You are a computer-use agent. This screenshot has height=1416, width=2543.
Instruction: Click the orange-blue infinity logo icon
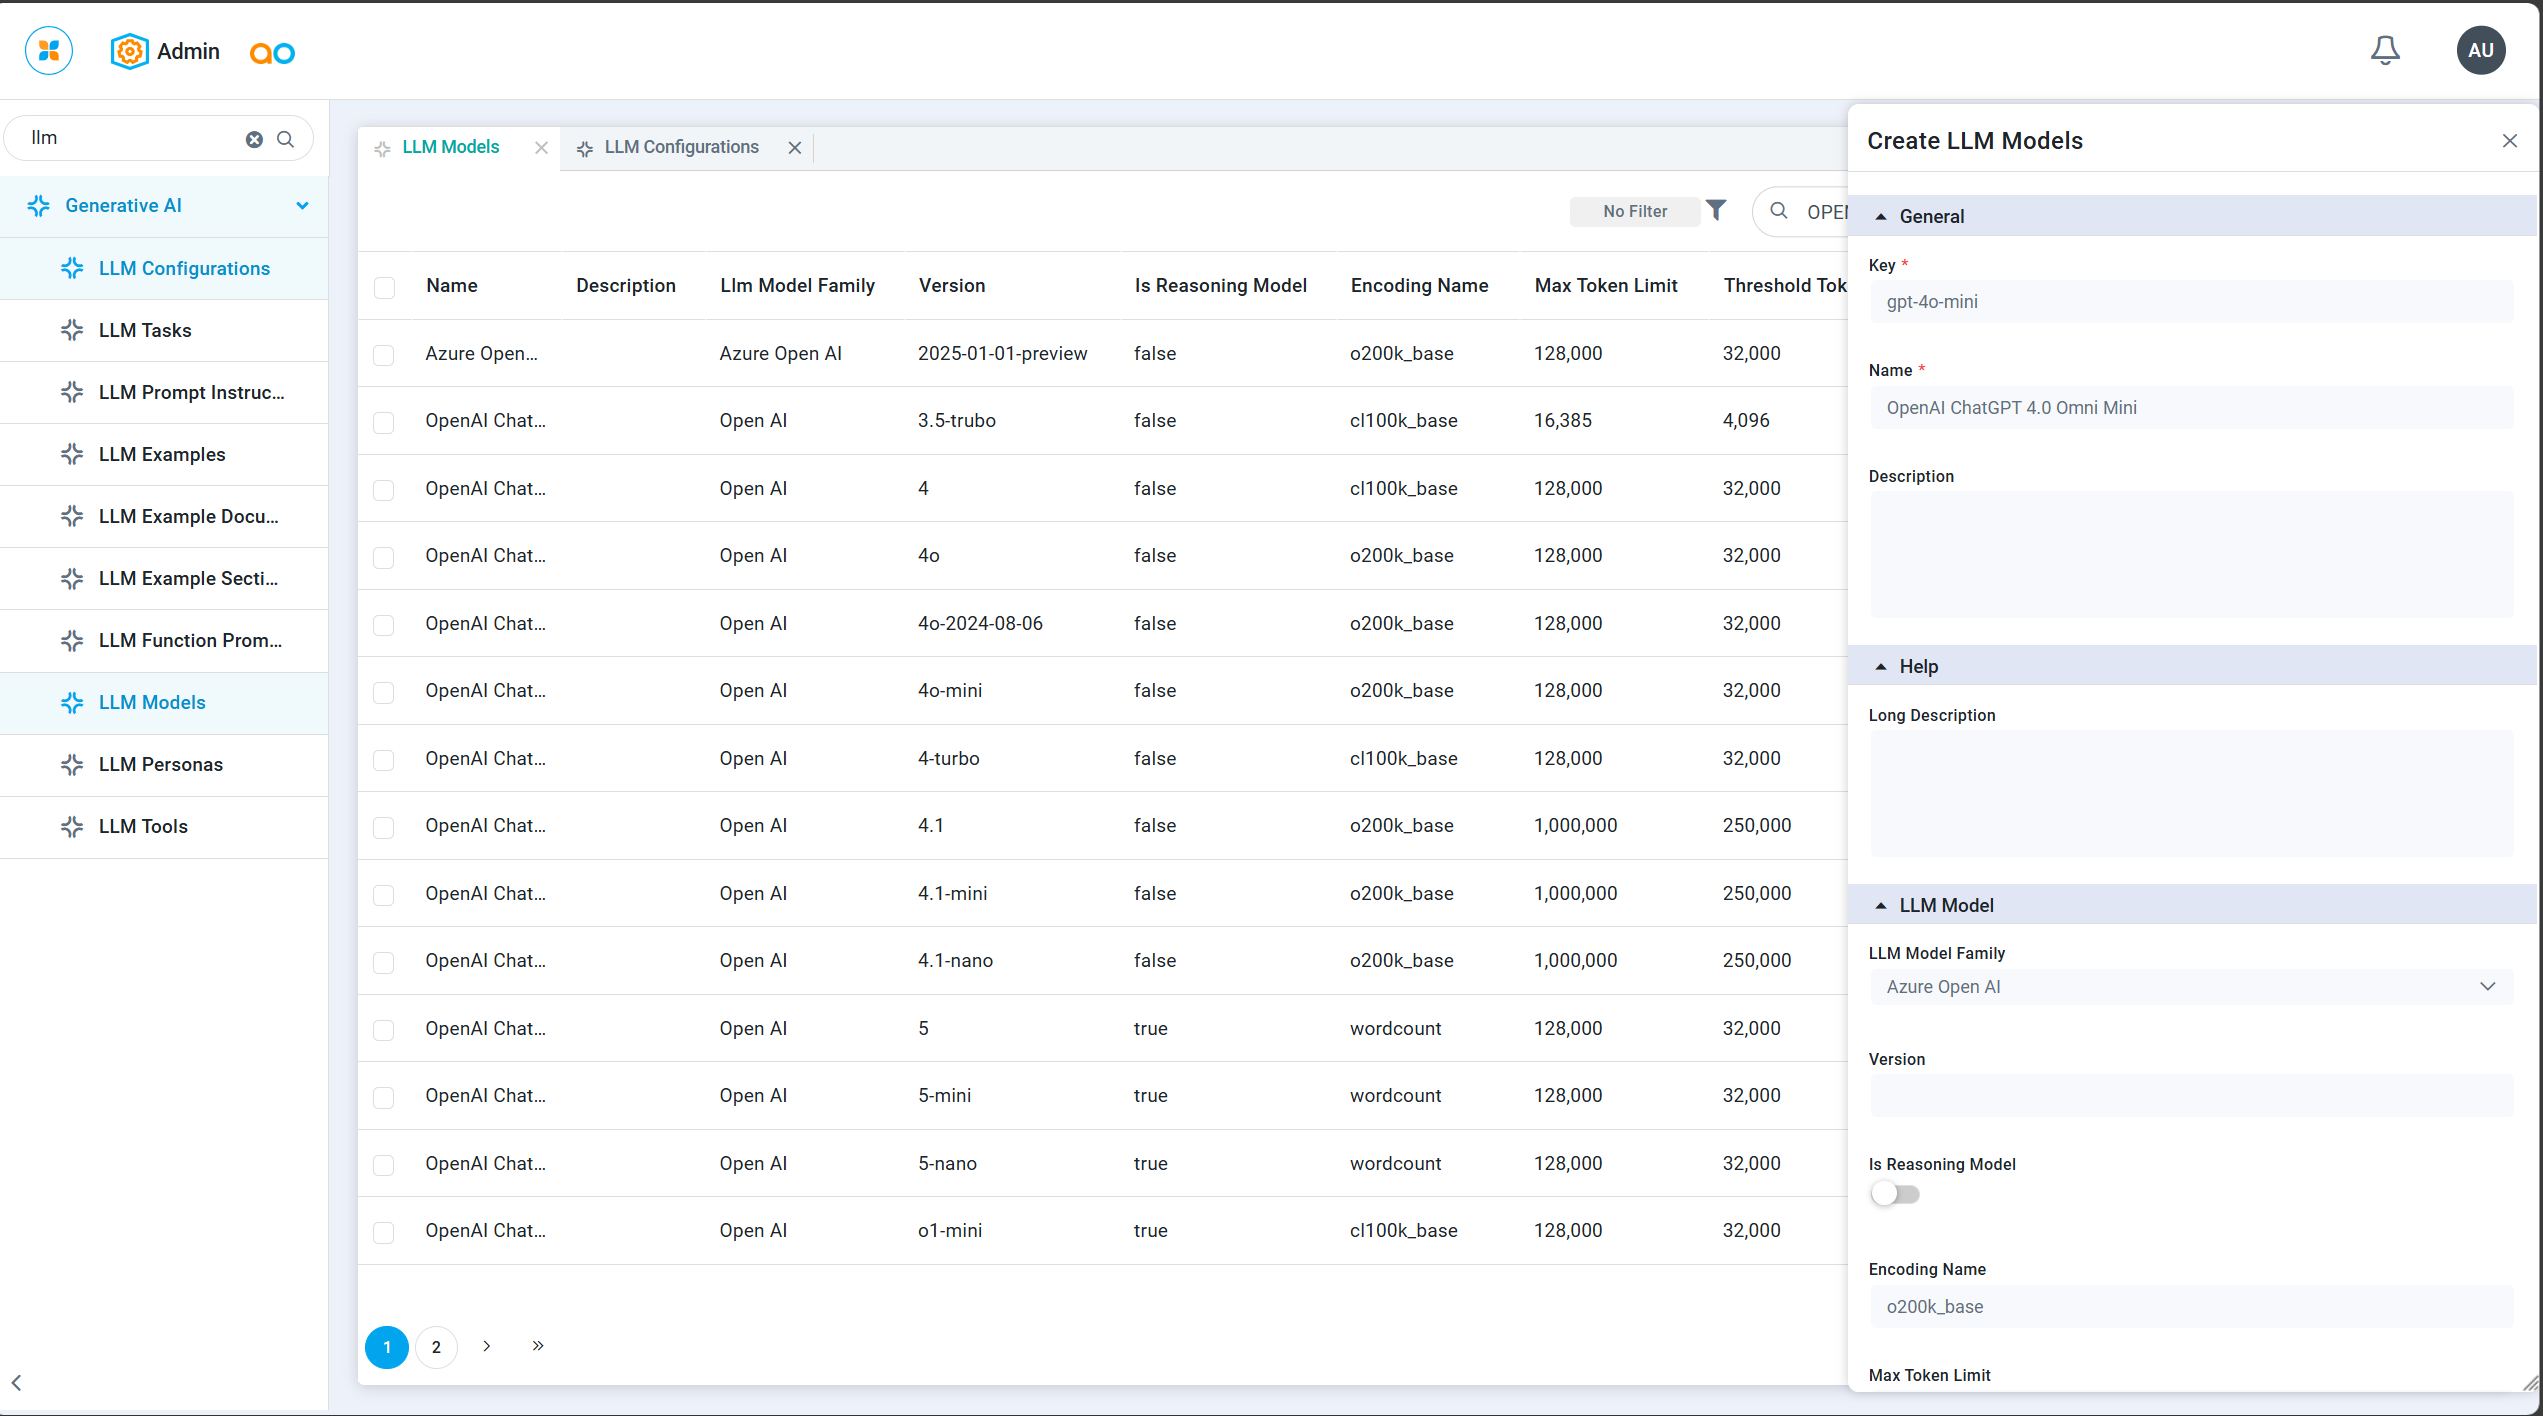272,53
